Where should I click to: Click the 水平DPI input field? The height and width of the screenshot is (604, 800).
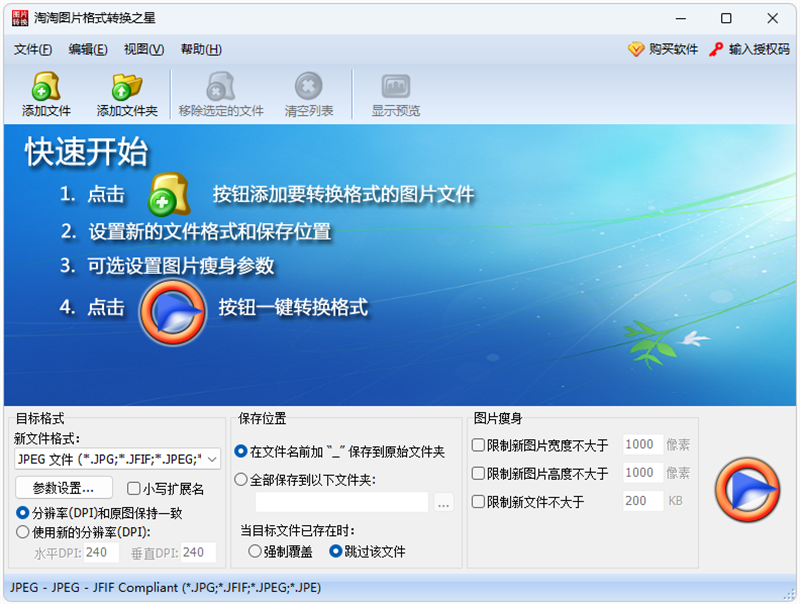point(101,552)
